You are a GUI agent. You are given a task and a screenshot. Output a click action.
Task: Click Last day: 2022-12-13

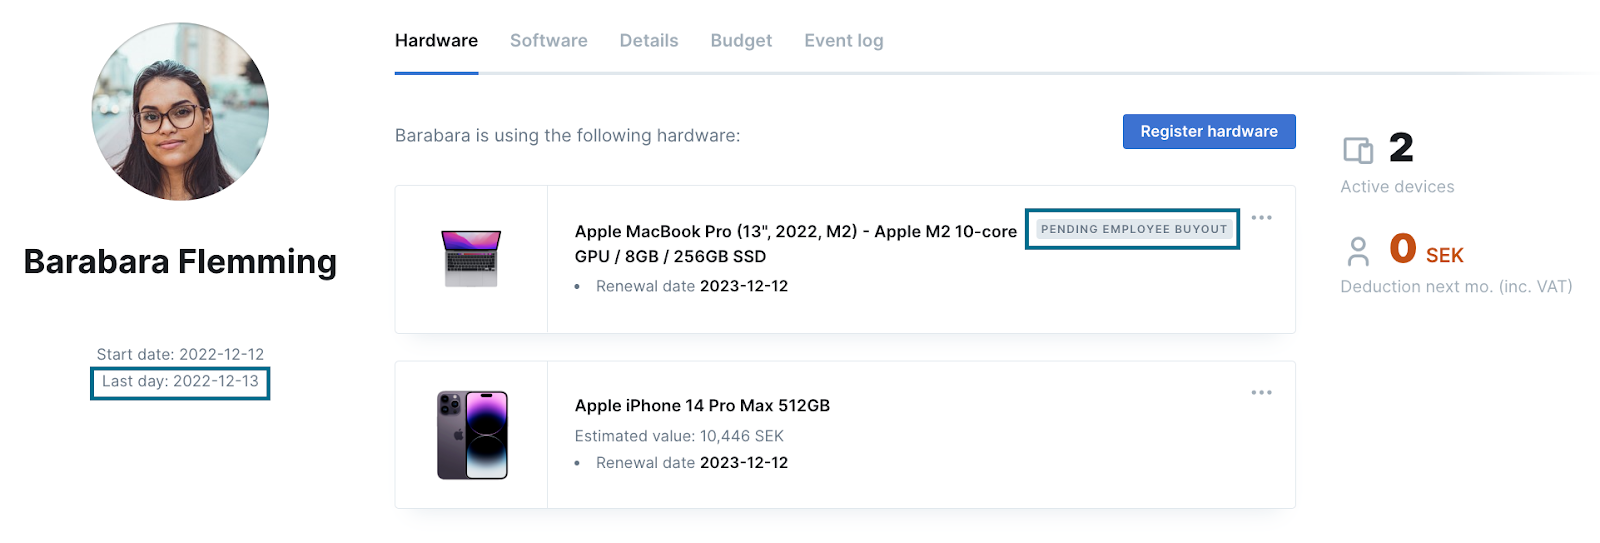[180, 381]
